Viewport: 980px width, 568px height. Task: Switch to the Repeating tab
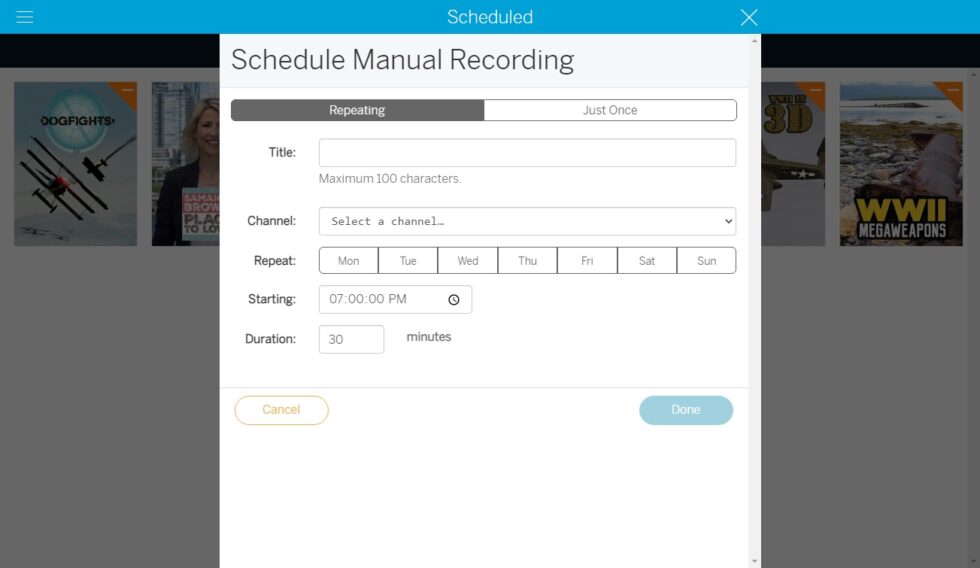click(357, 110)
